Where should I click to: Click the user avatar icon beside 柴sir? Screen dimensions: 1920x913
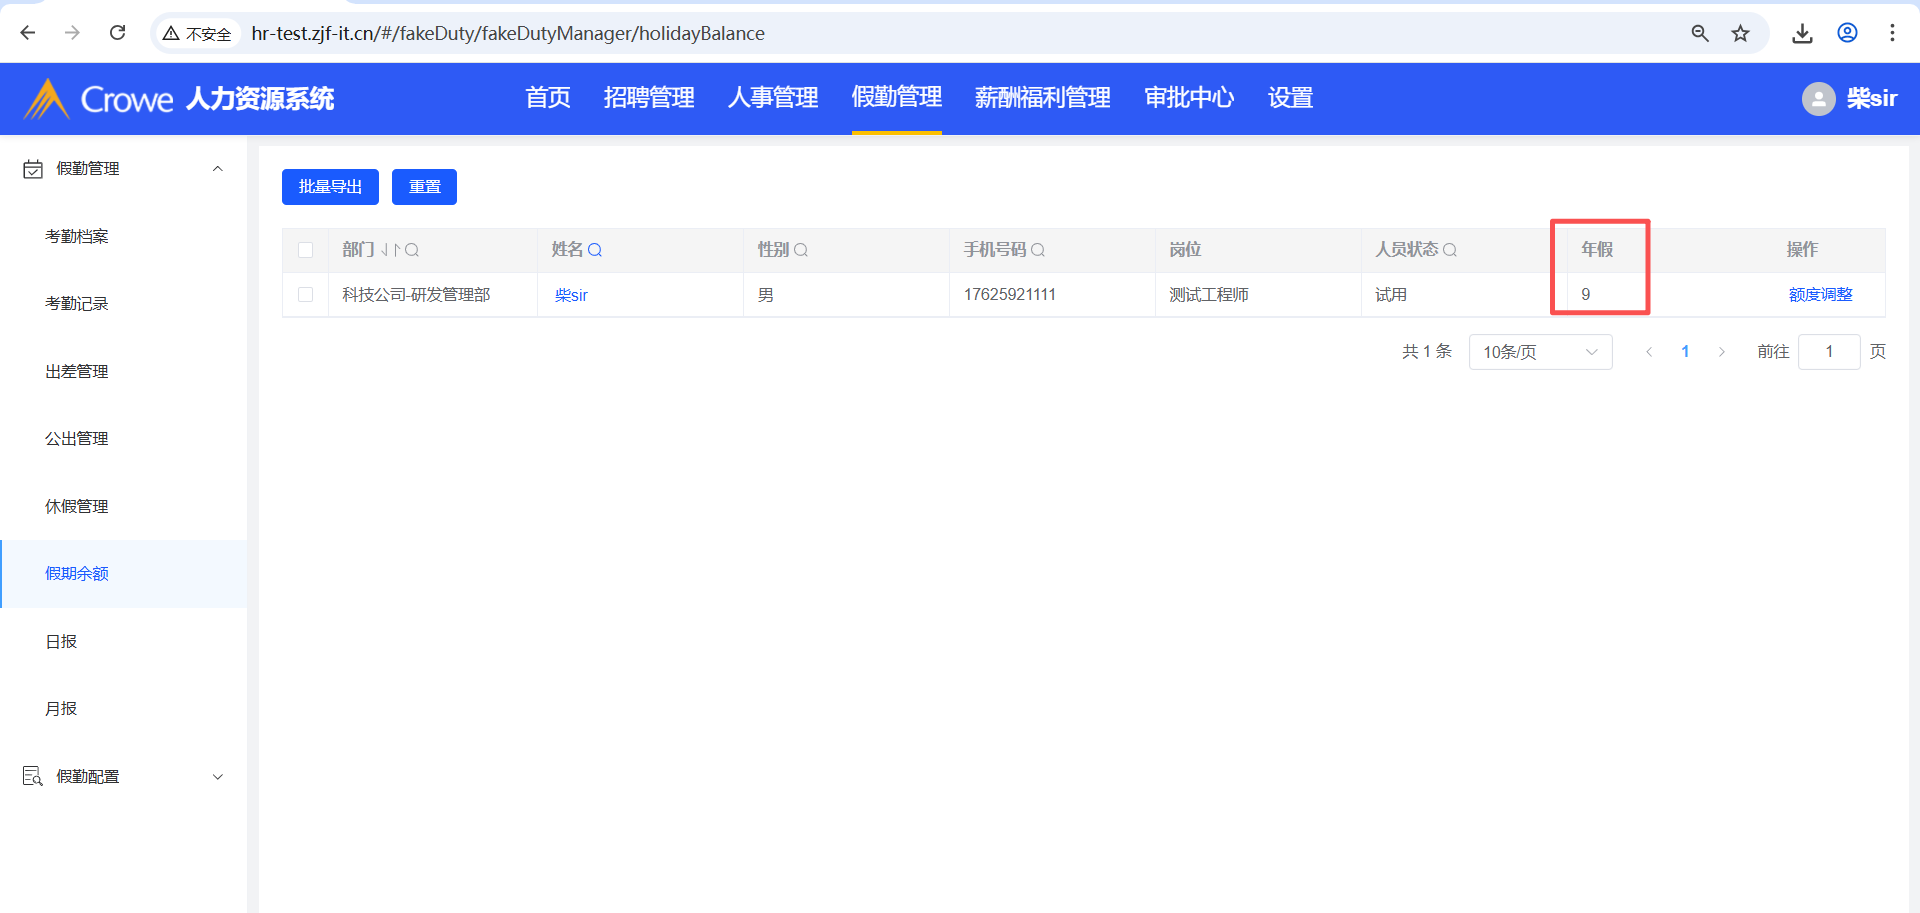coord(1818,98)
